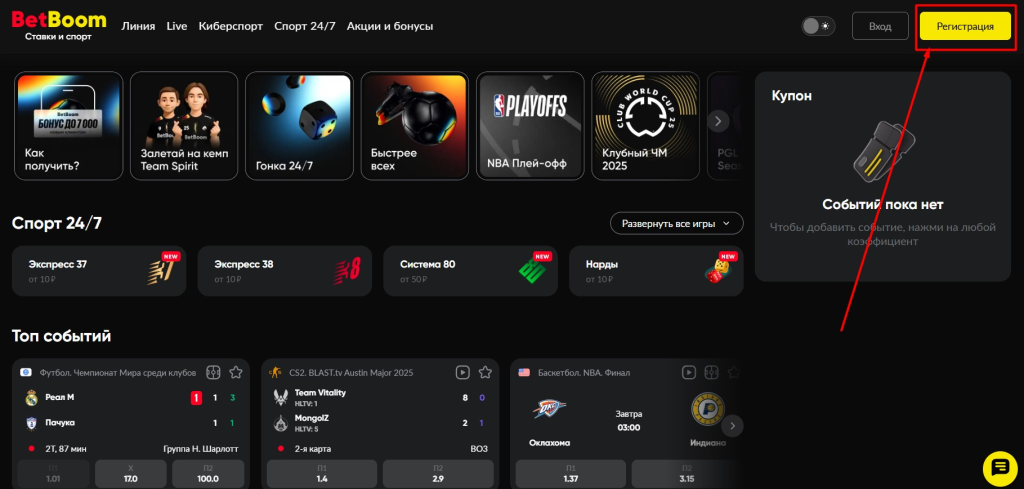Click Team Vitality logo icon
Screen dimensions: 1024x489
click(x=280, y=397)
